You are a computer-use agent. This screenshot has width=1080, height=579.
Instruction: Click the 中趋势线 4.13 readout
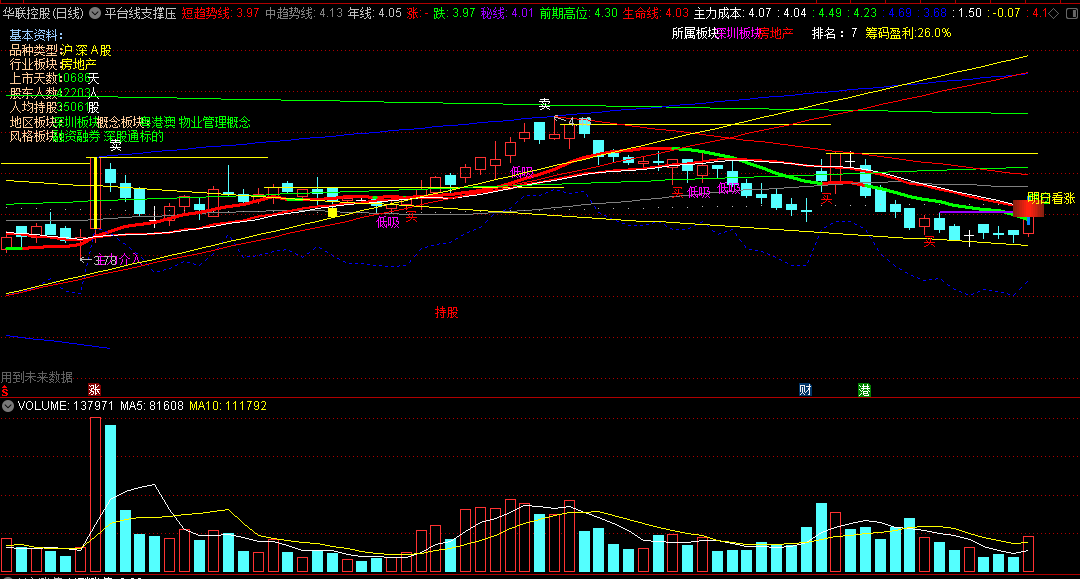[x=304, y=13]
